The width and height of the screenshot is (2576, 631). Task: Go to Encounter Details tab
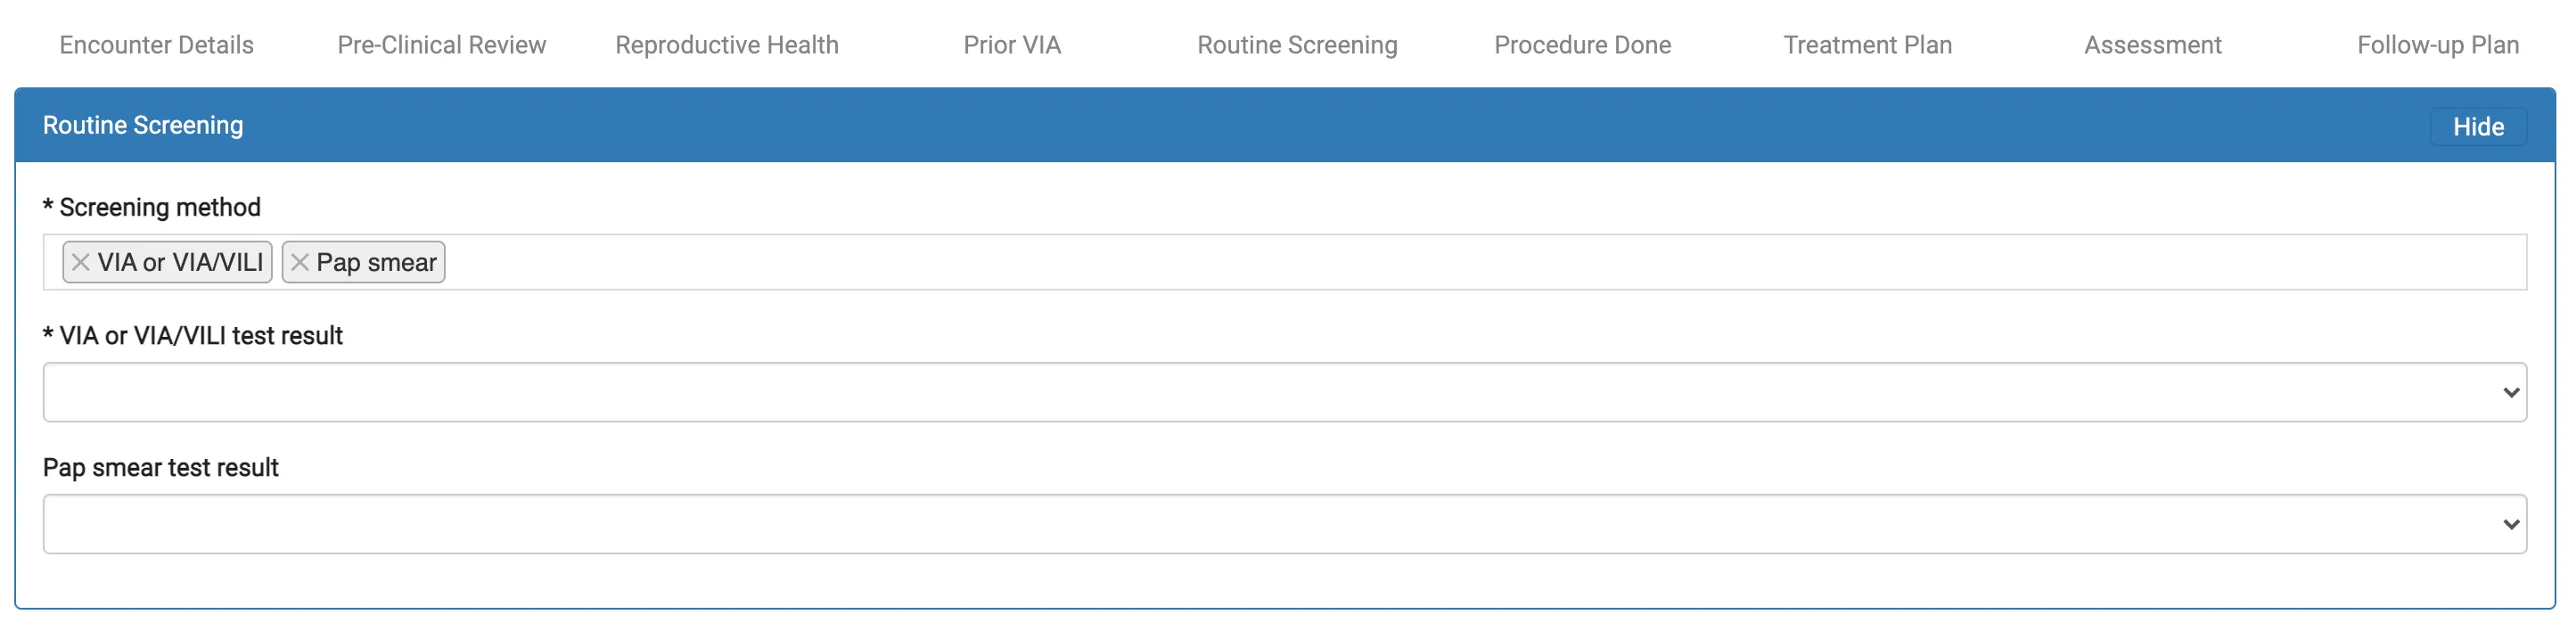click(x=157, y=45)
